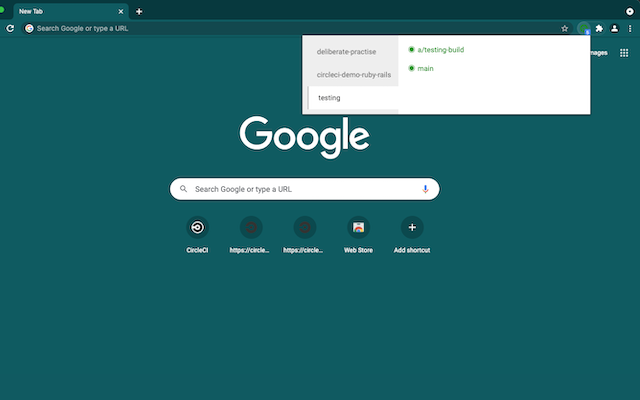Click the Google logo

(304, 137)
